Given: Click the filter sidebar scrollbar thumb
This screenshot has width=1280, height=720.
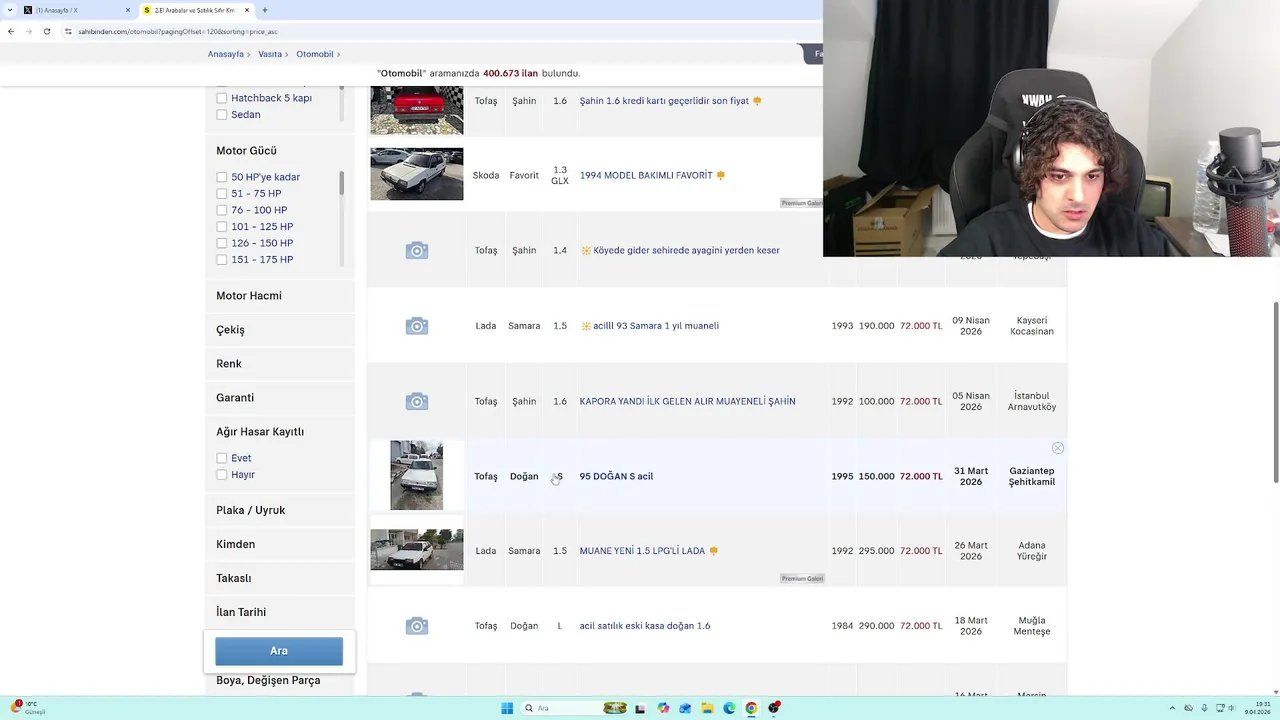Looking at the screenshot, I should (x=342, y=183).
